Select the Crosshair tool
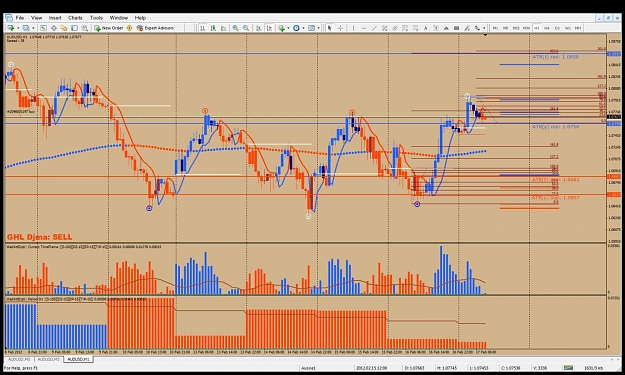The height and width of the screenshot is (375, 625). point(340,28)
